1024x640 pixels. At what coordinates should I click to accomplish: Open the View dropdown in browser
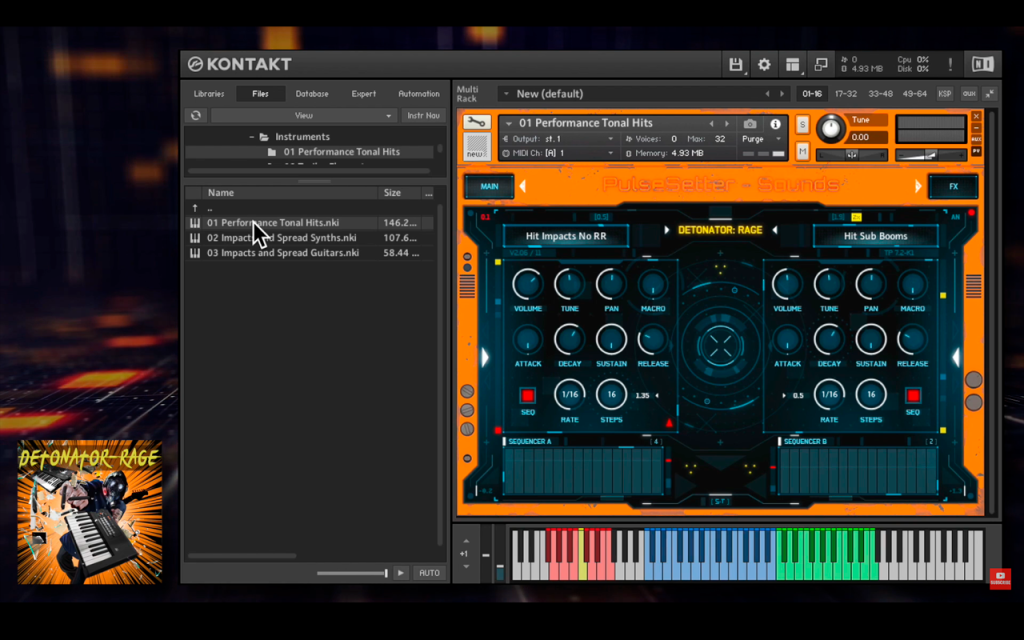[304, 116]
